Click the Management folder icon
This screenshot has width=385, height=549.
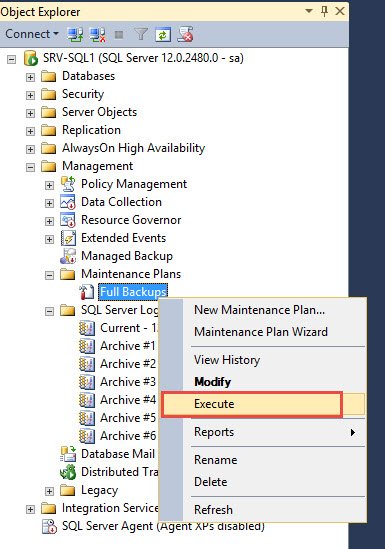point(48,166)
